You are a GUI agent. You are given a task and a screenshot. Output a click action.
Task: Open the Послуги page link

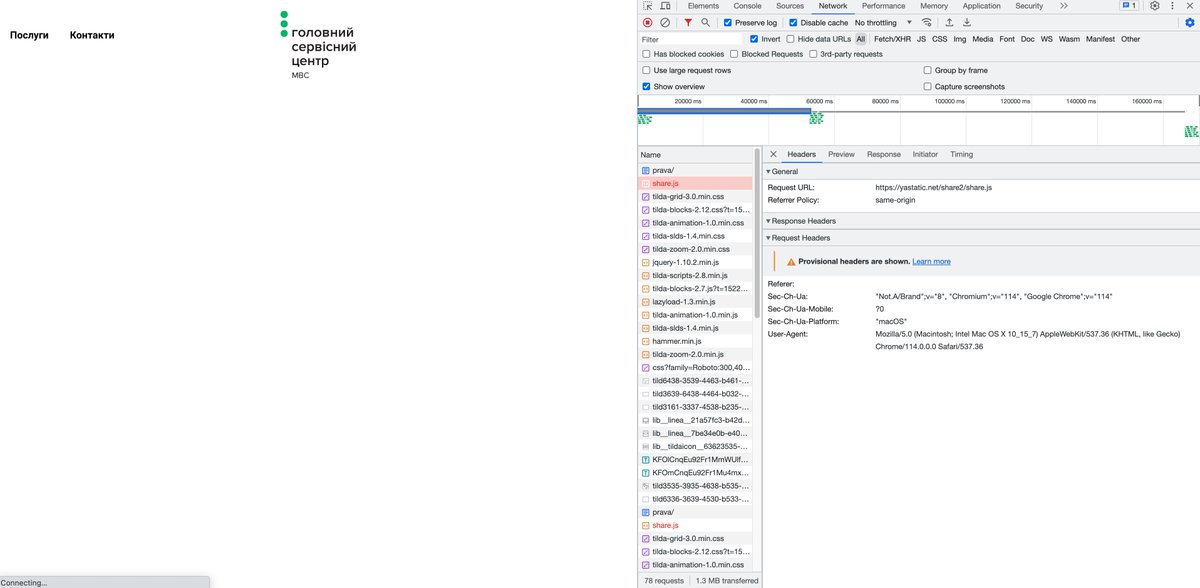pos(29,35)
